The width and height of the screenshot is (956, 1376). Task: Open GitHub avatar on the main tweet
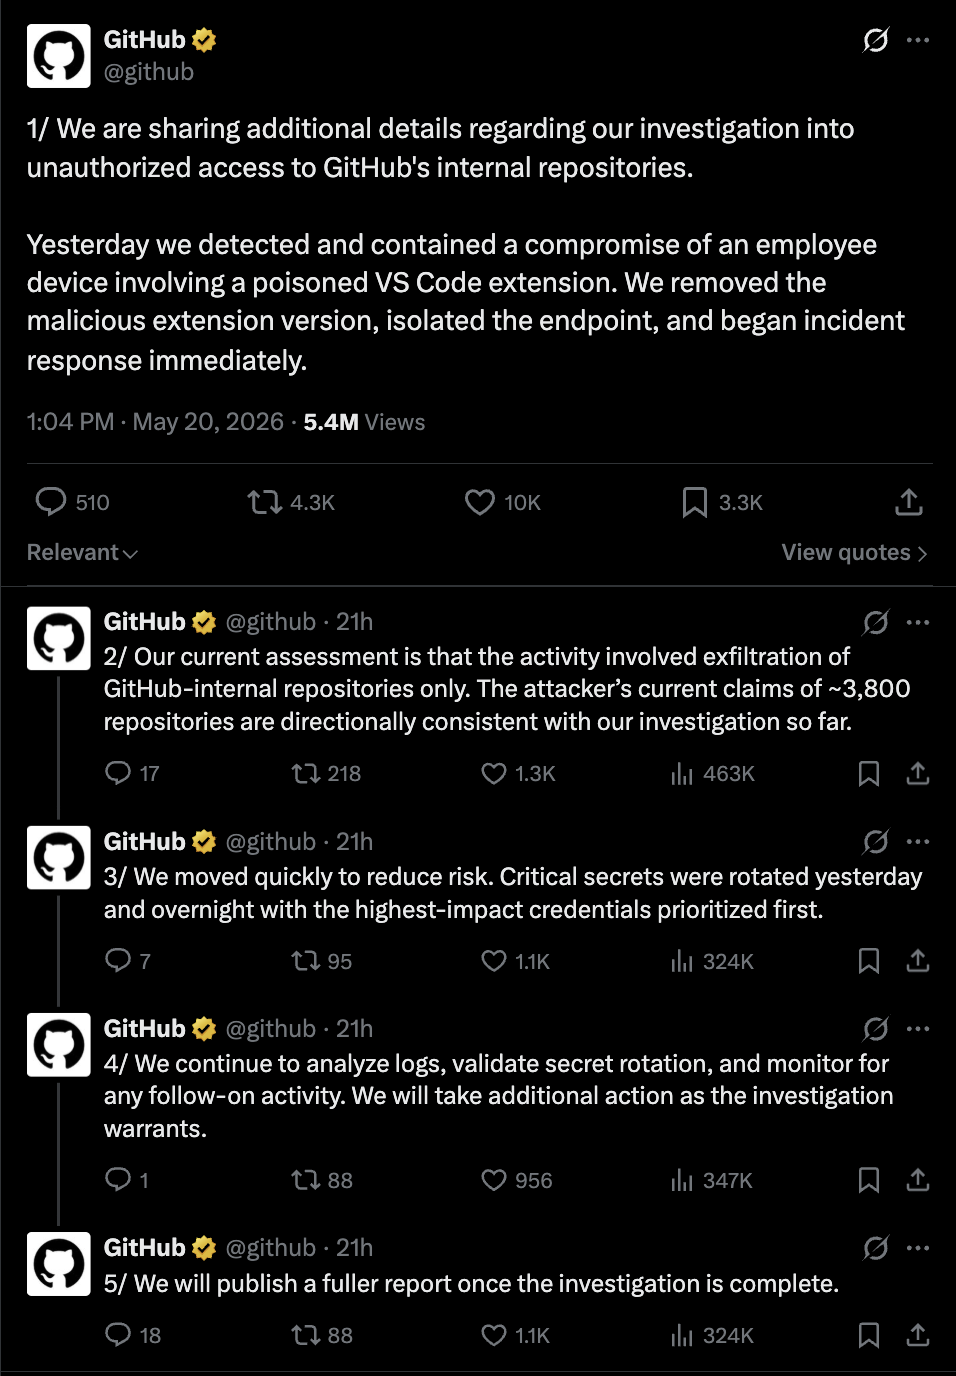pos(59,57)
